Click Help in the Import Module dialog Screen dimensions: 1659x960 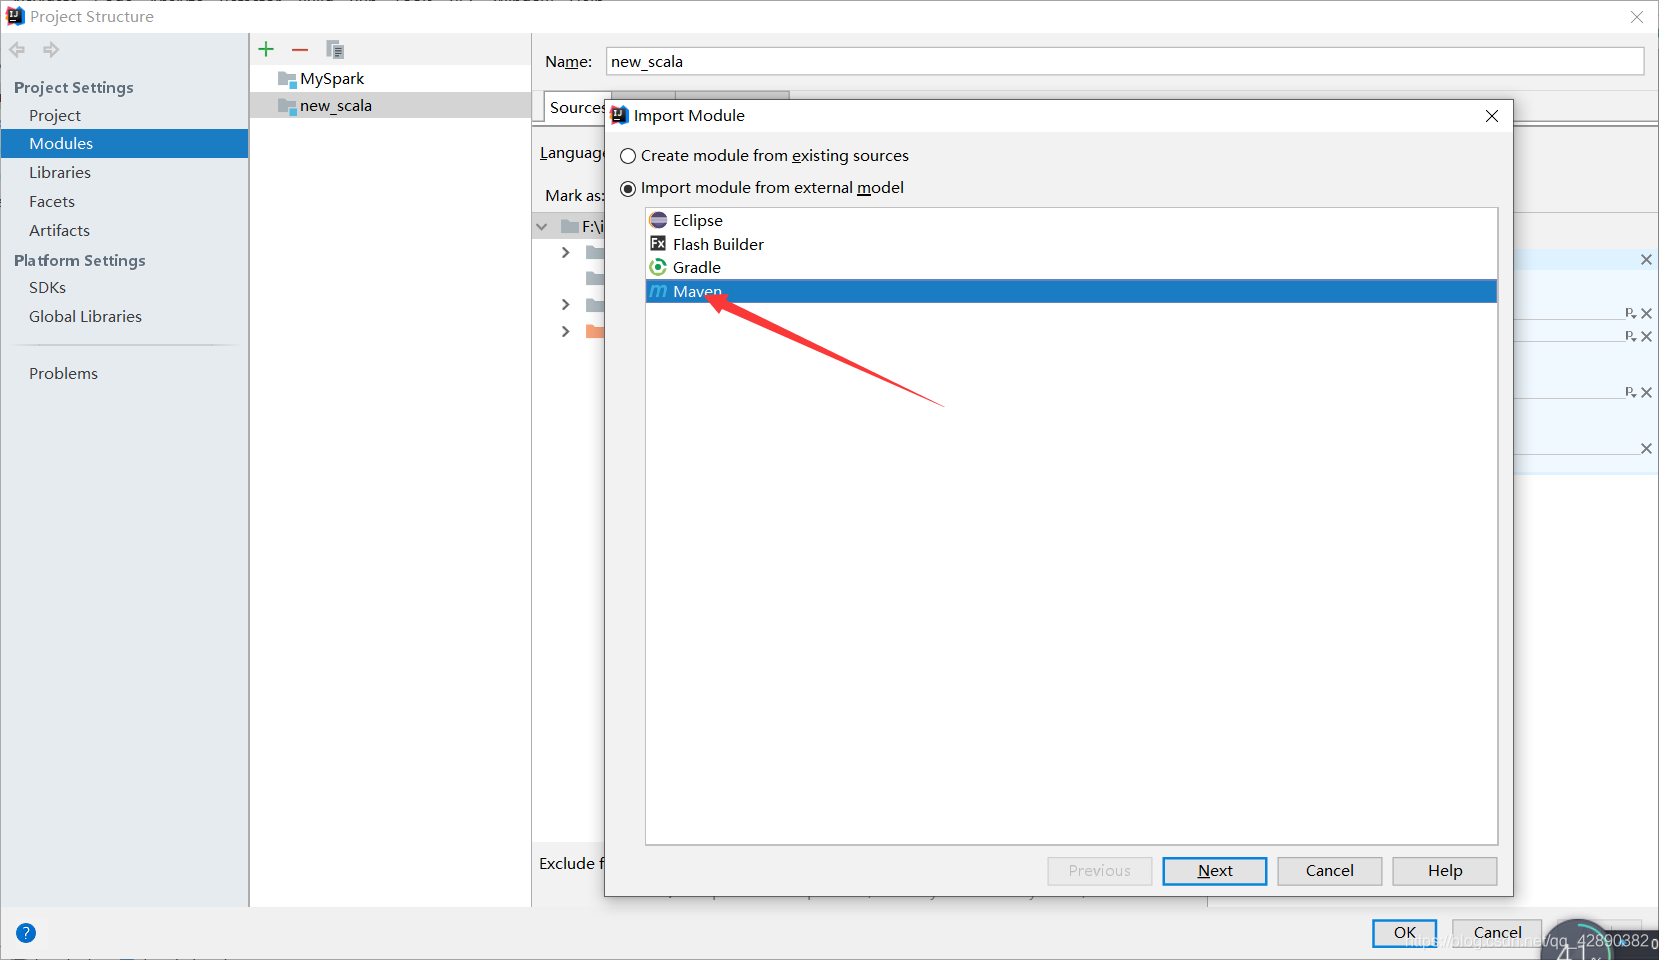click(1445, 871)
